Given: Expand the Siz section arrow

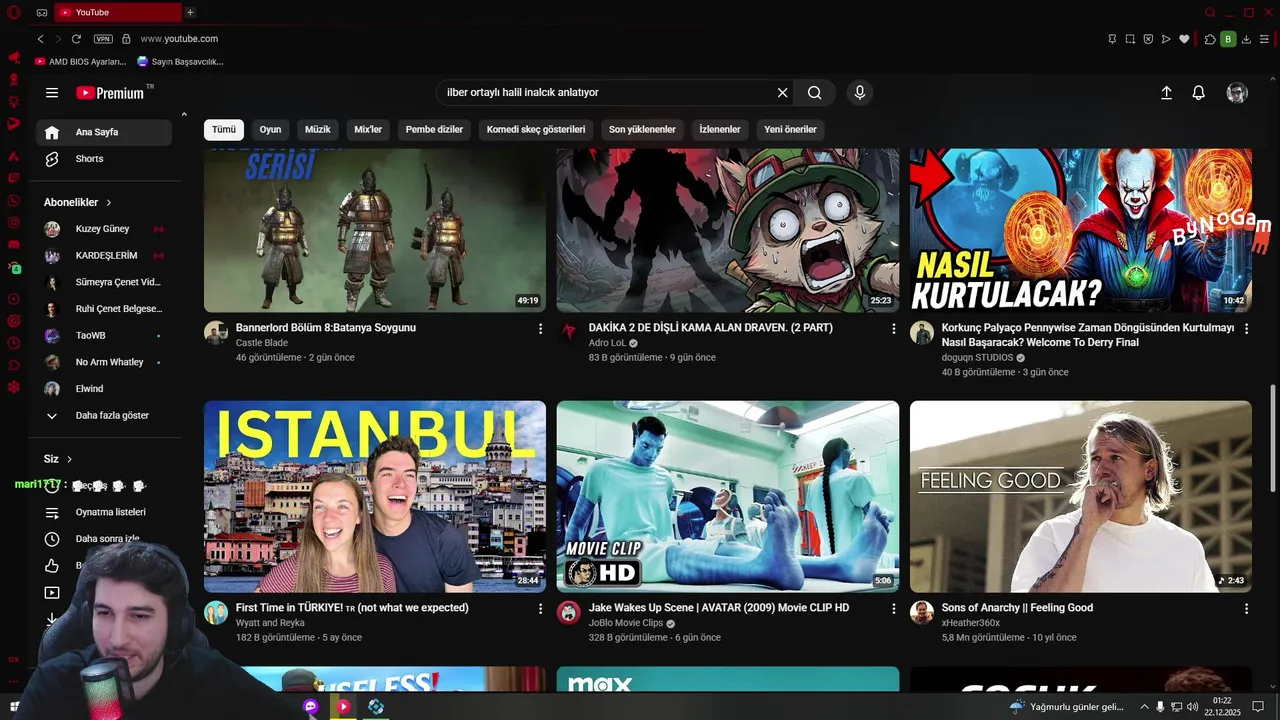Looking at the screenshot, I should pos(69,459).
